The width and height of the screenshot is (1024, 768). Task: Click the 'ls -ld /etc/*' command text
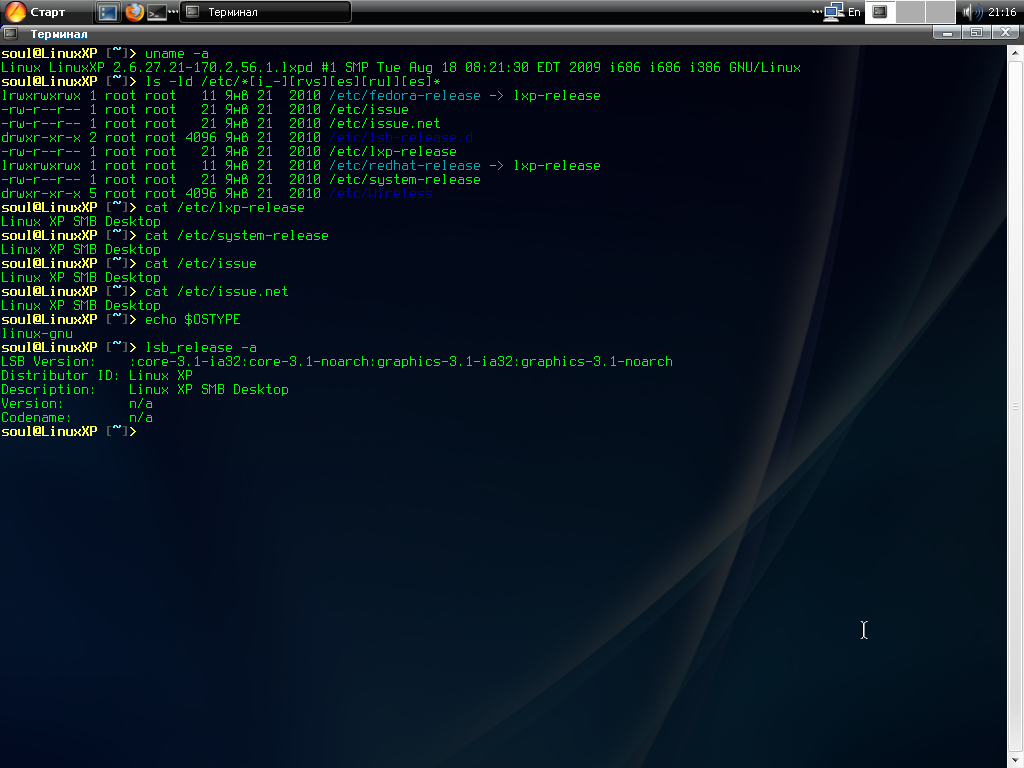click(293, 82)
